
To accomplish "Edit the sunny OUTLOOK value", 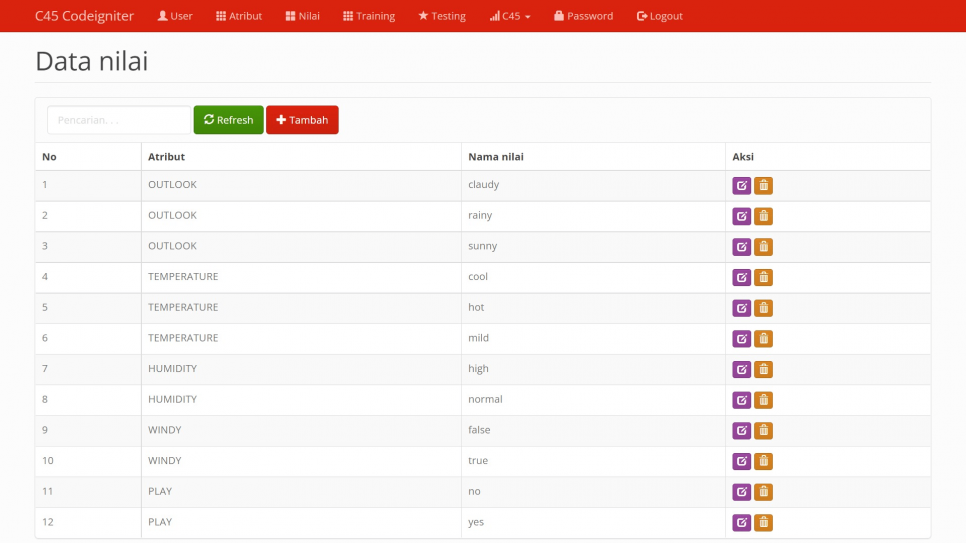I will coord(741,247).
